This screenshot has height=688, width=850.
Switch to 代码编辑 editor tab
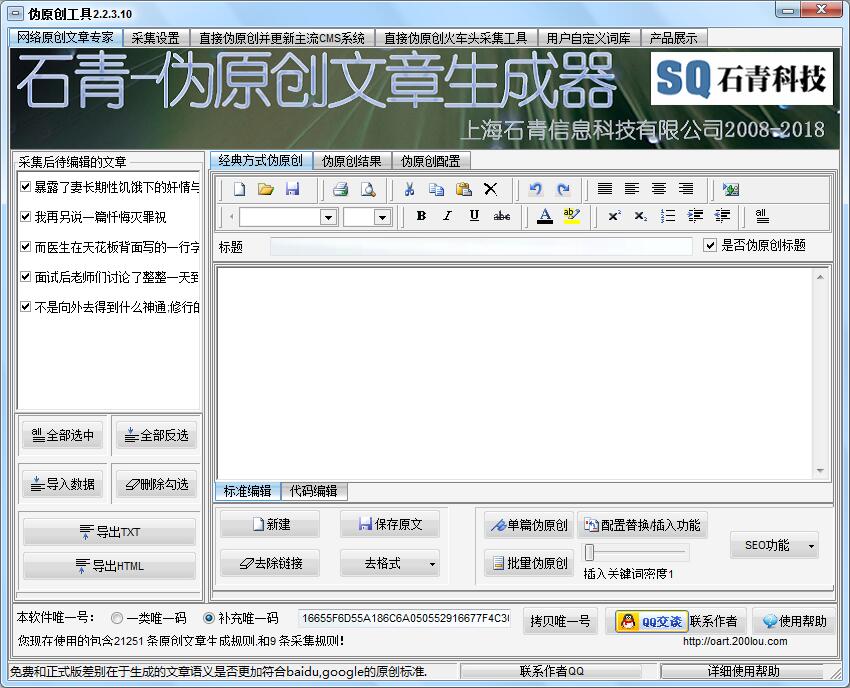[314, 491]
